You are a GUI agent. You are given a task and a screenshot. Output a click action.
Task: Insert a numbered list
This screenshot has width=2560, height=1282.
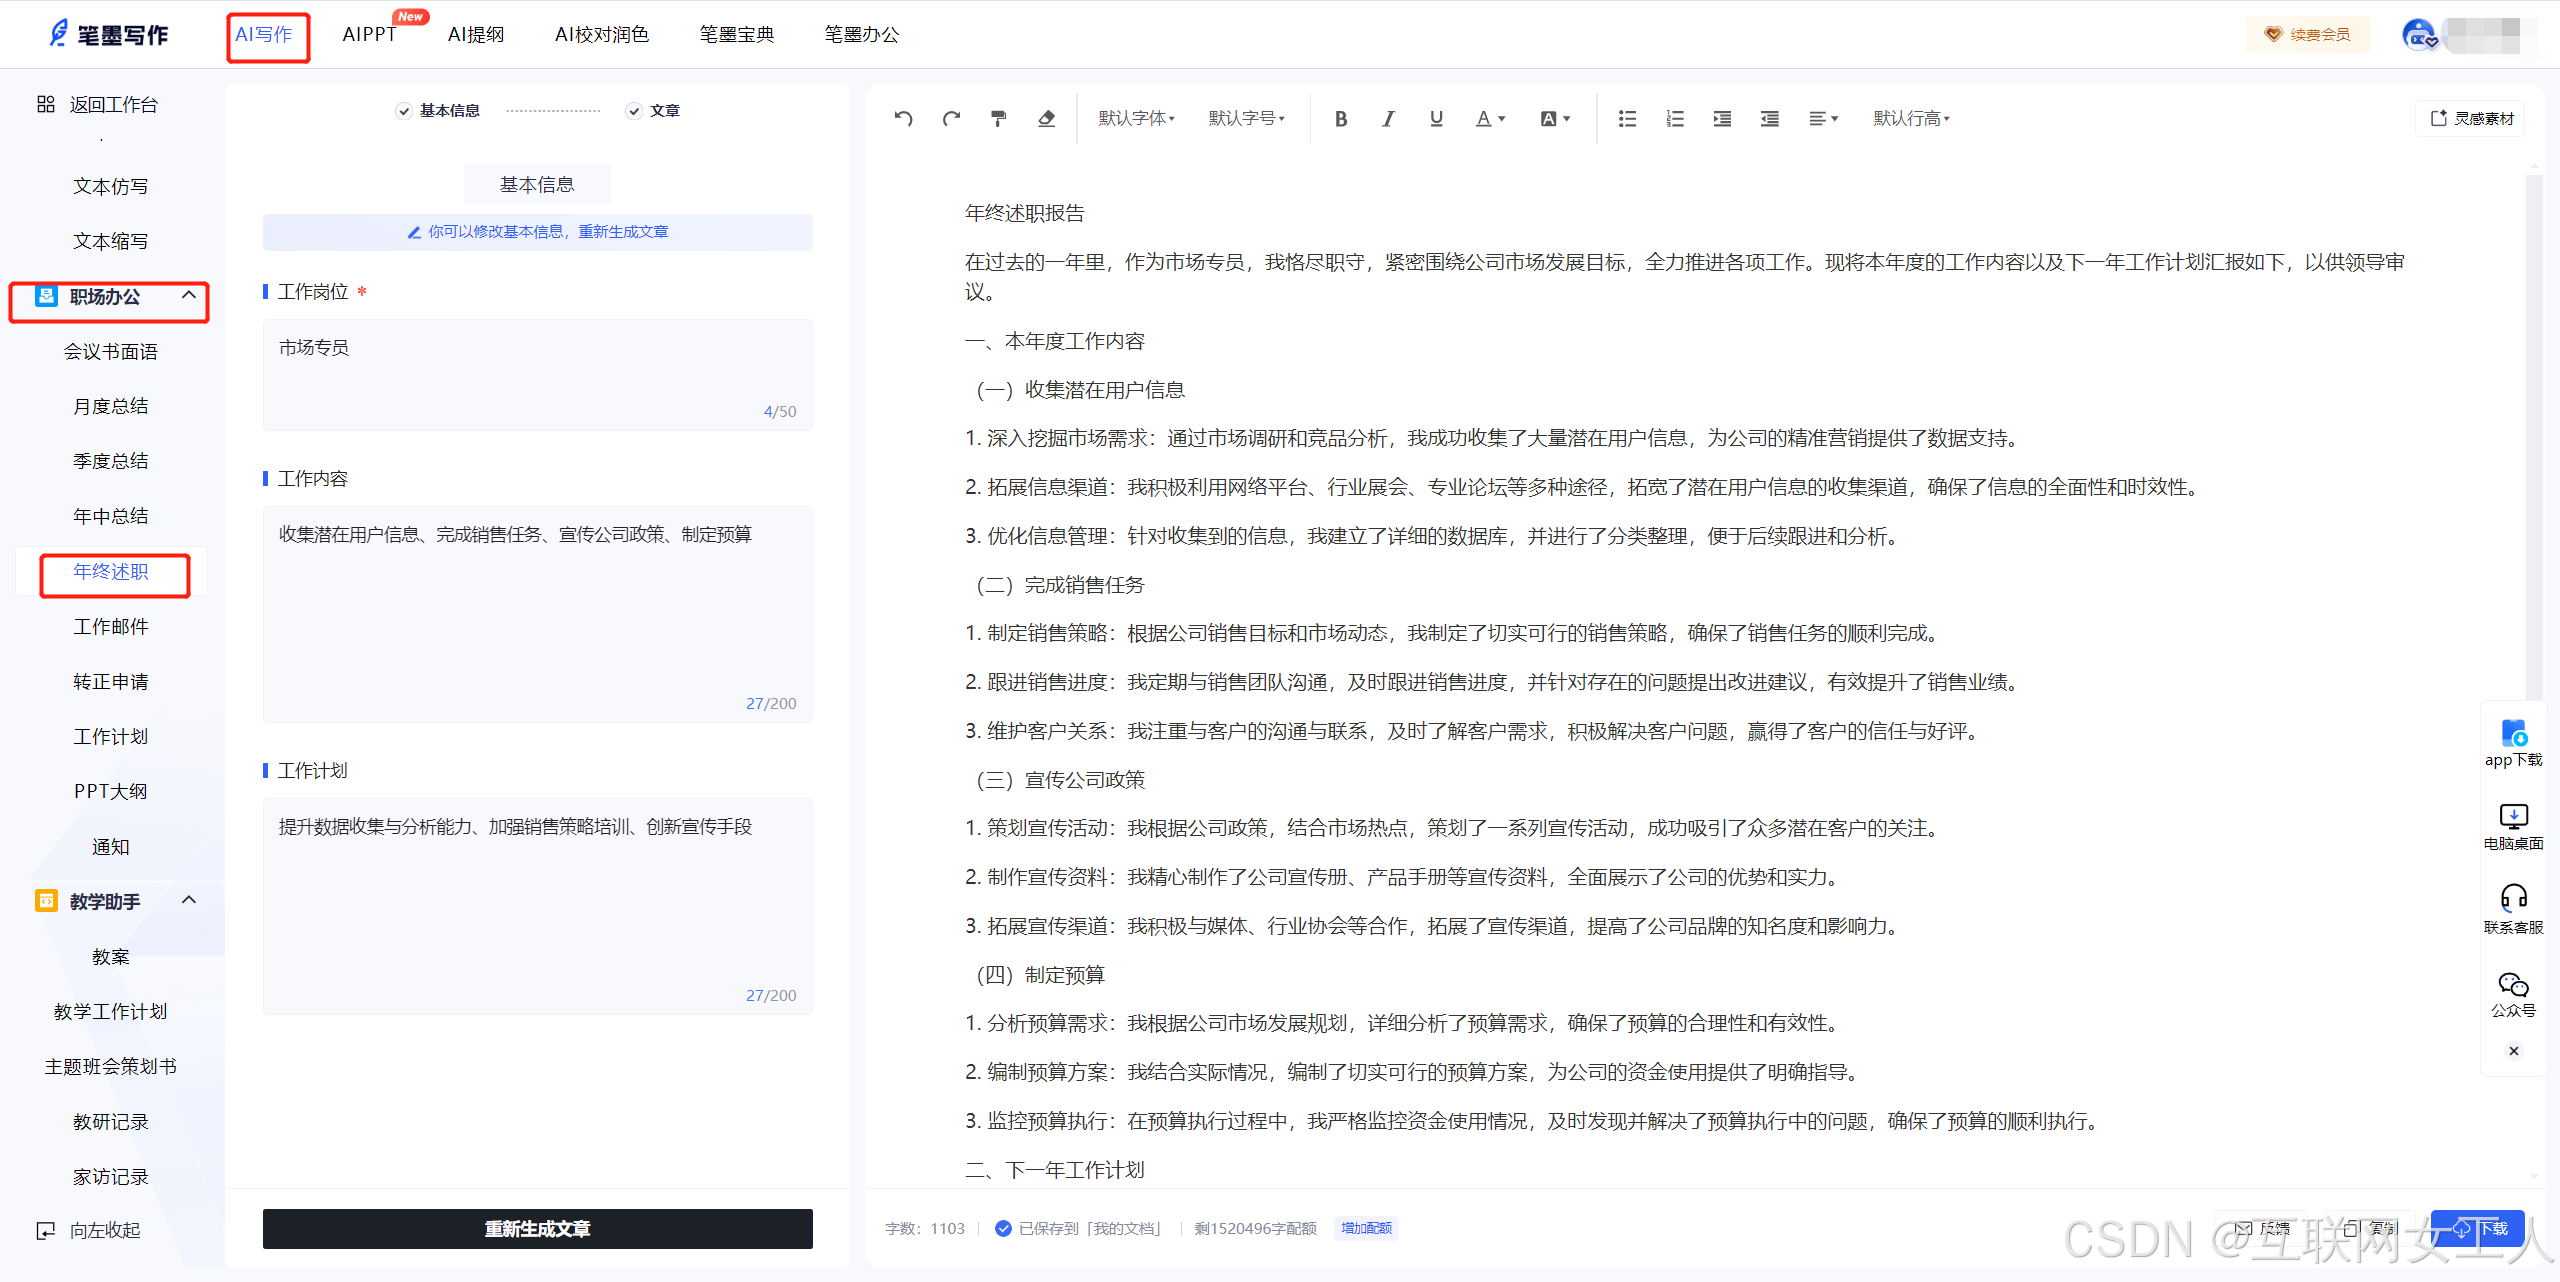click(1675, 119)
